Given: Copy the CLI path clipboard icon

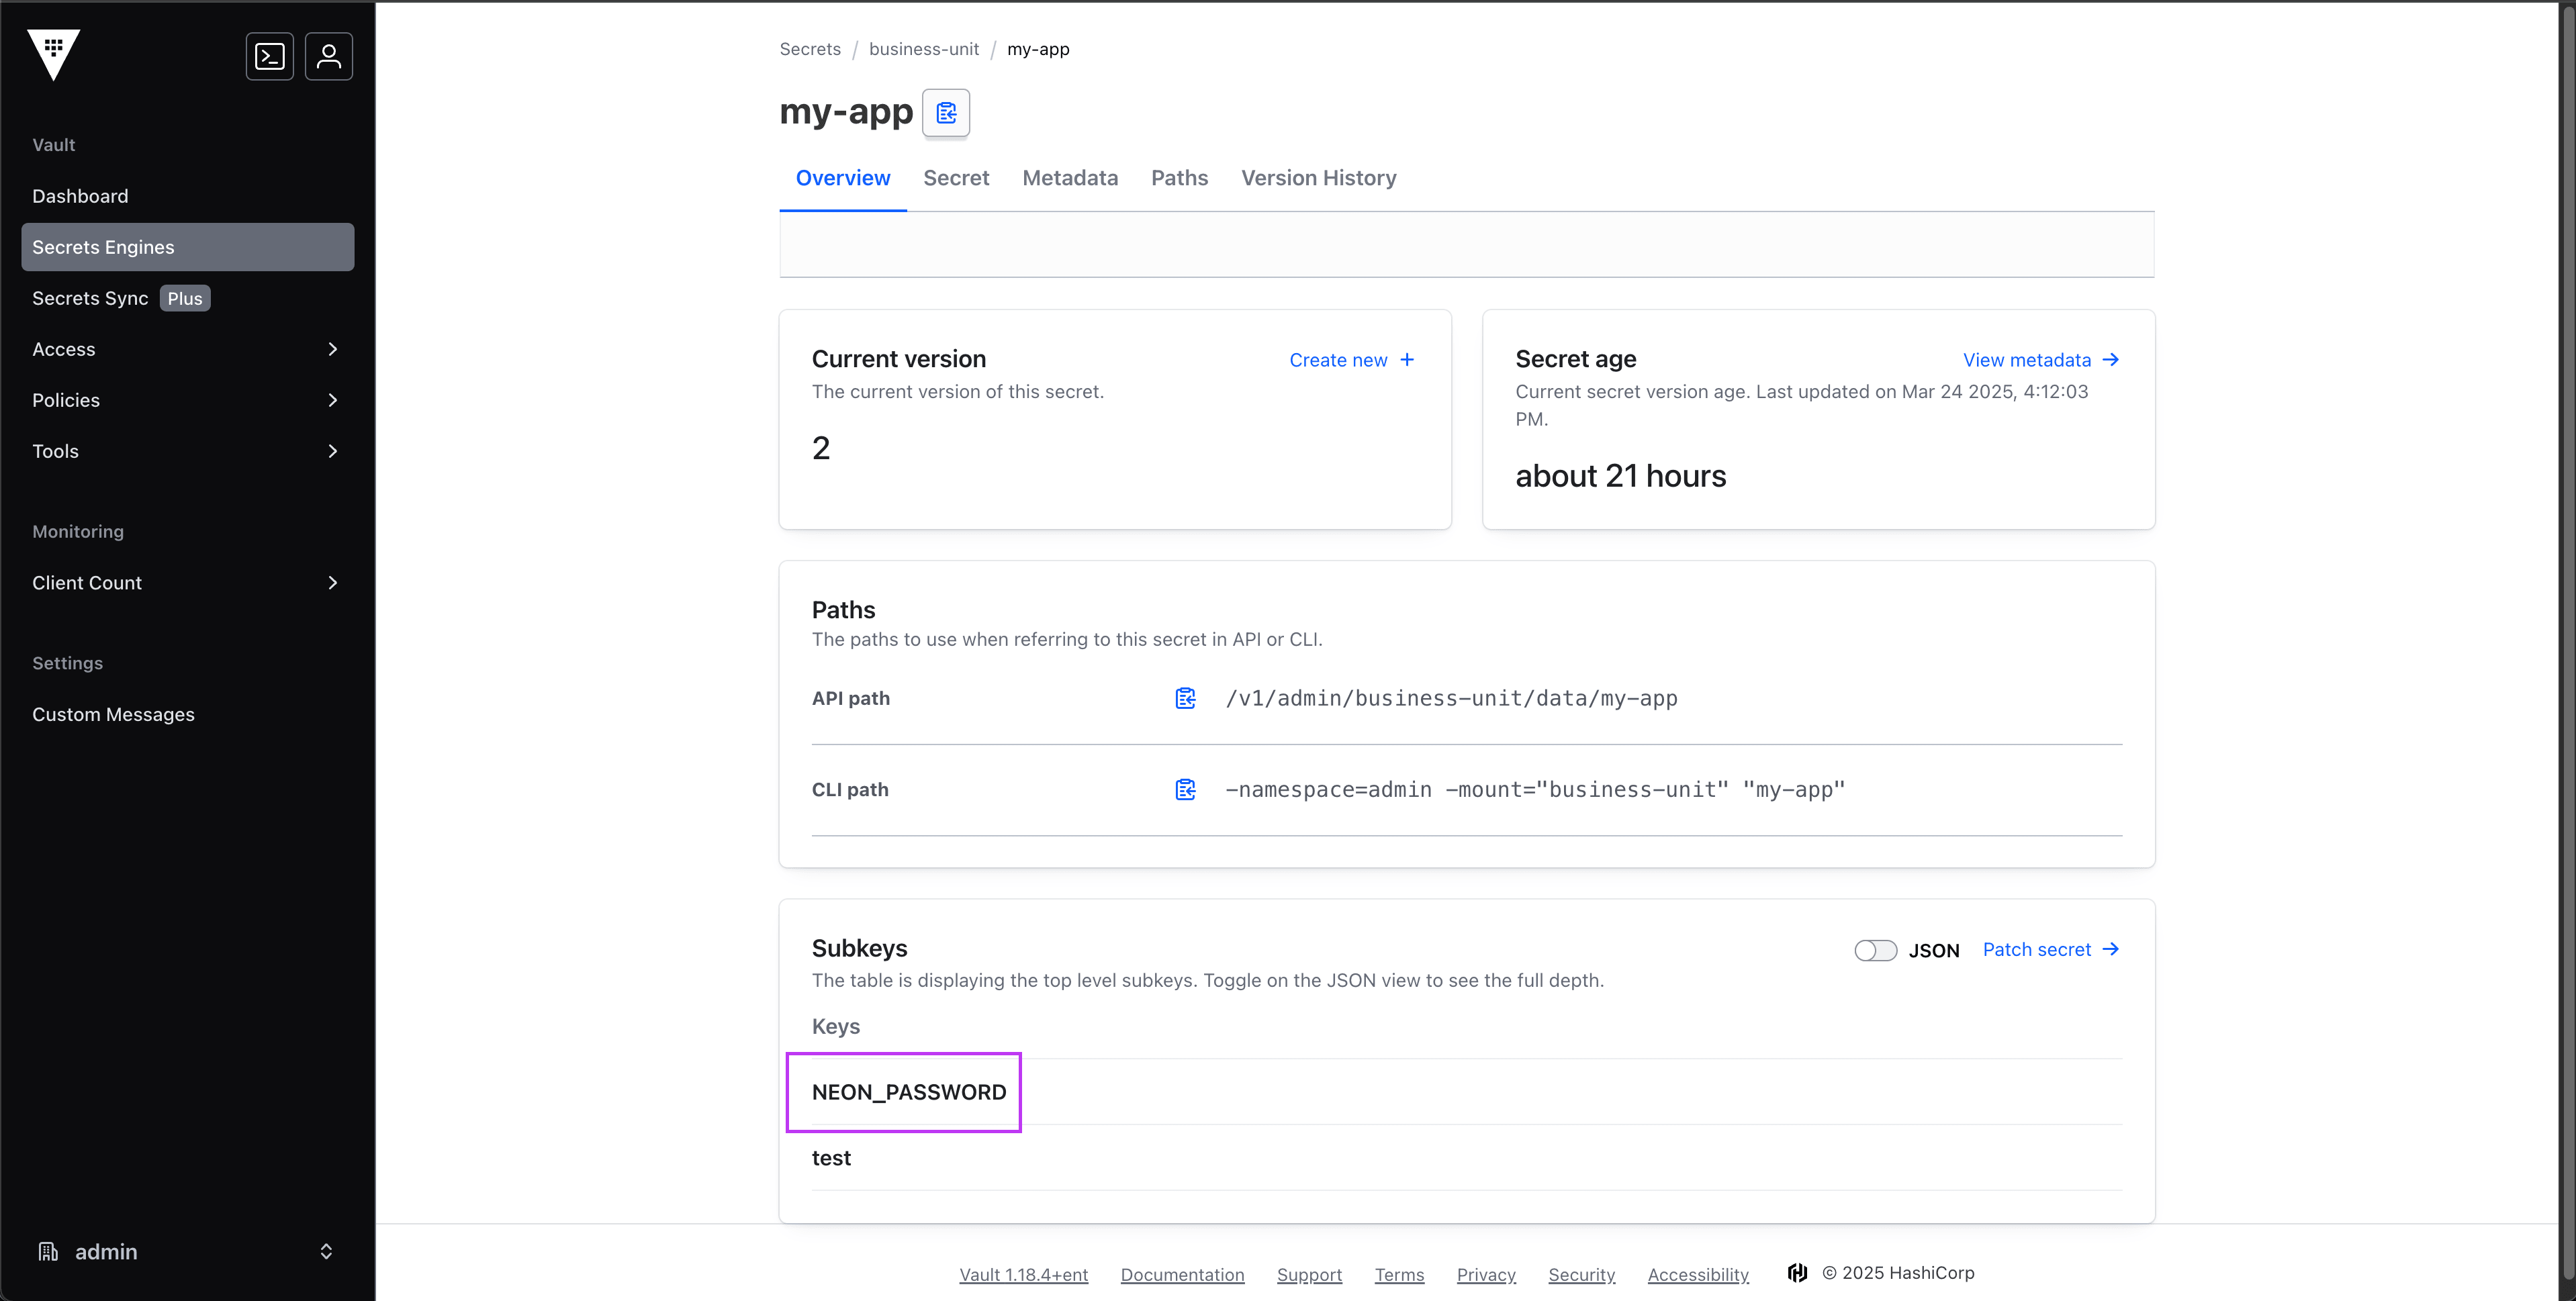Looking at the screenshot, I should tap(1185, 789).
